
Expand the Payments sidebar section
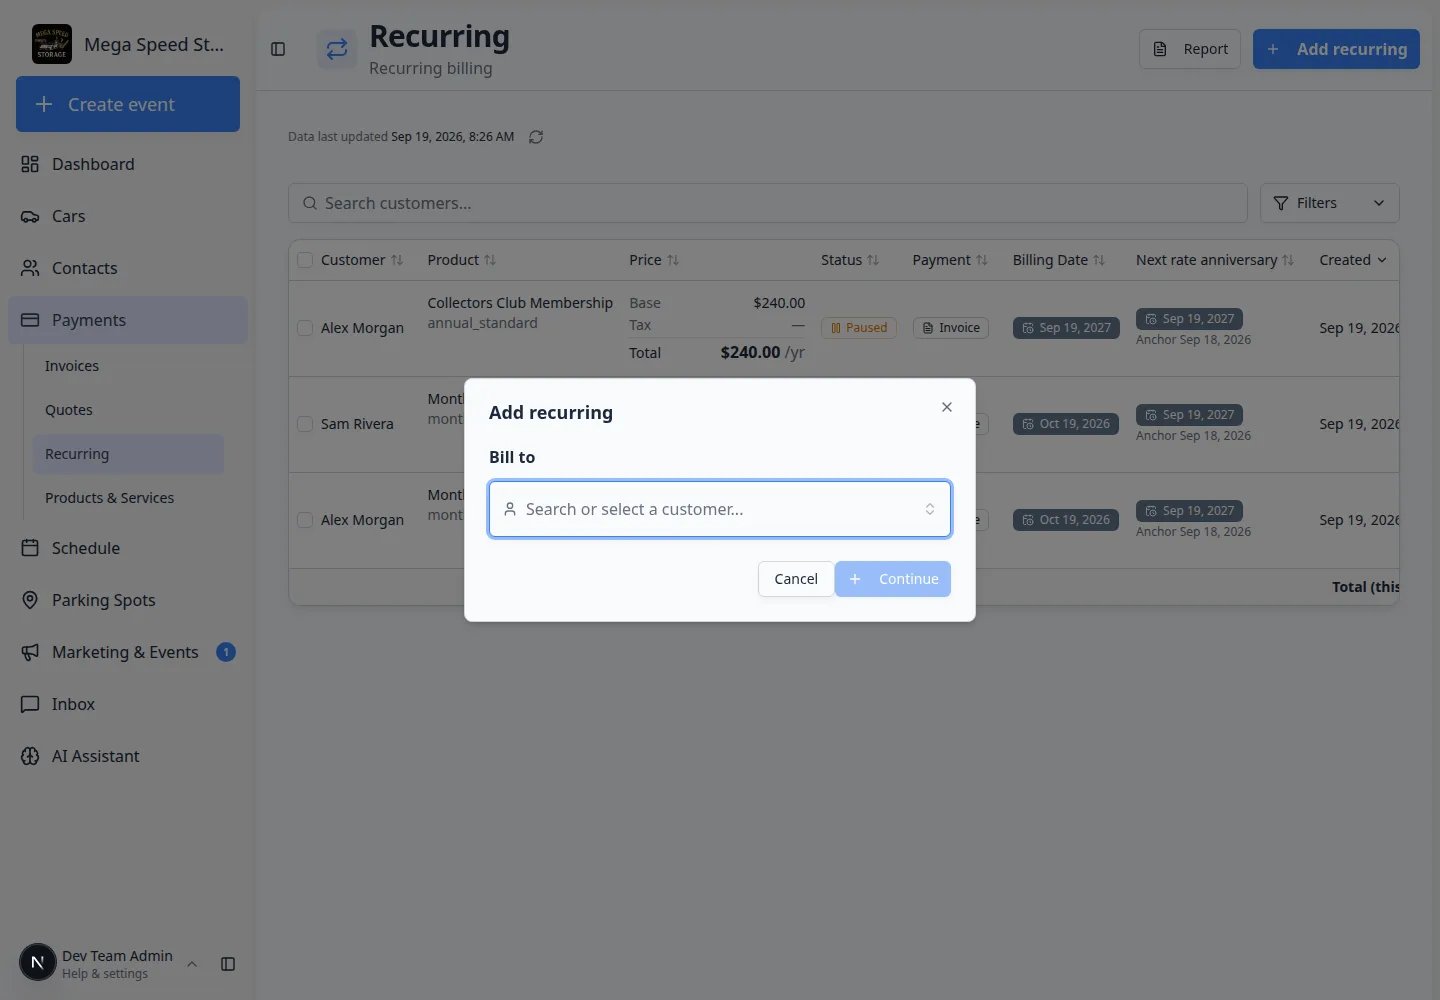[x=128, y=320]
